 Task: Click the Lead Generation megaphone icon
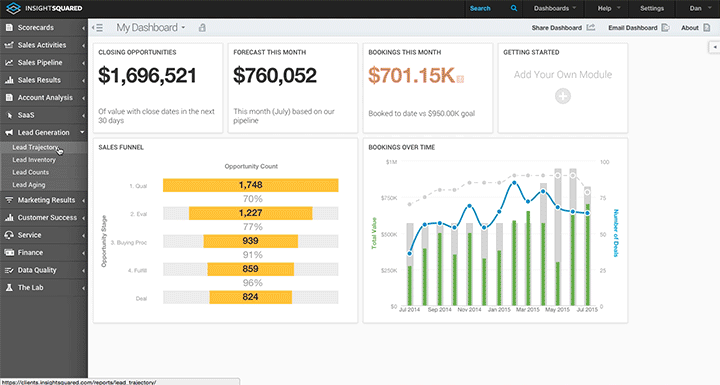pyautogui.click(x=9, y=132)
